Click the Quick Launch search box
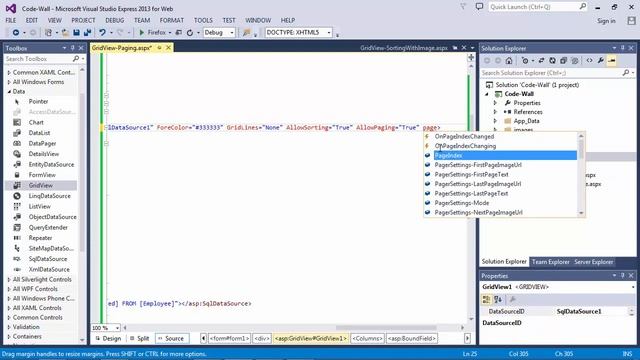 click(x=538, y=7)
